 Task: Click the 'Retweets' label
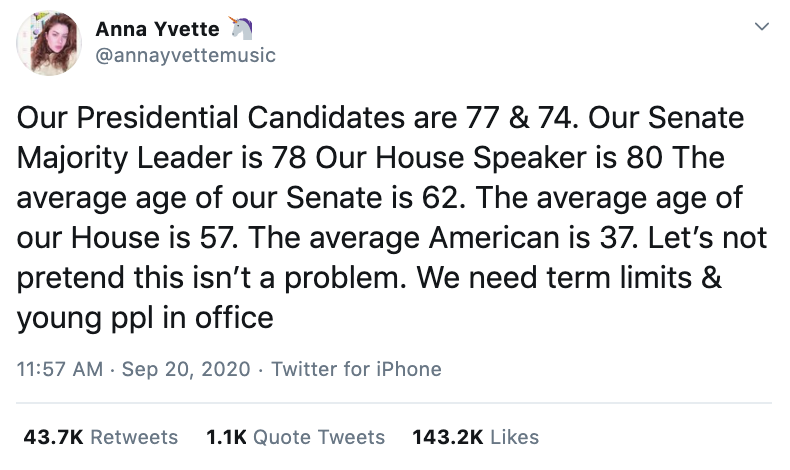coord(134,437)
